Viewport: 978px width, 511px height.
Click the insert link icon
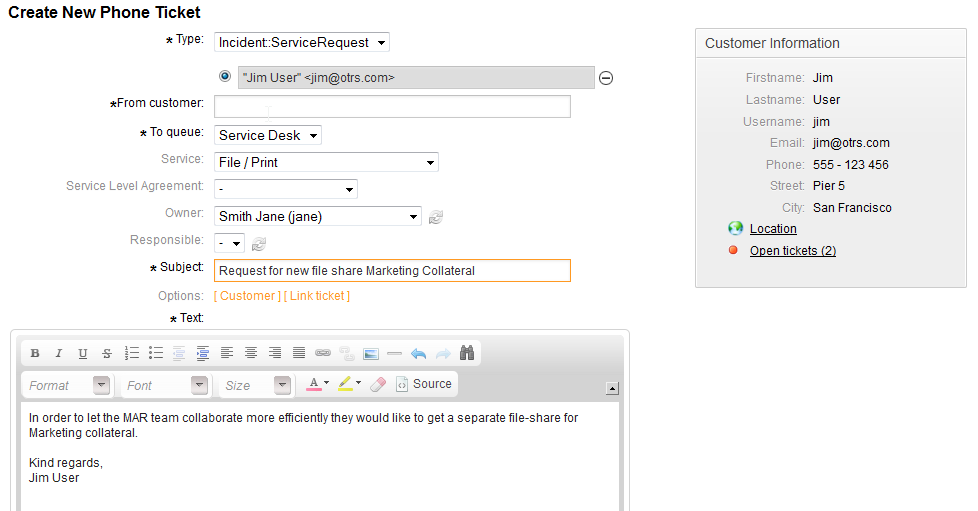click(323, 353)
